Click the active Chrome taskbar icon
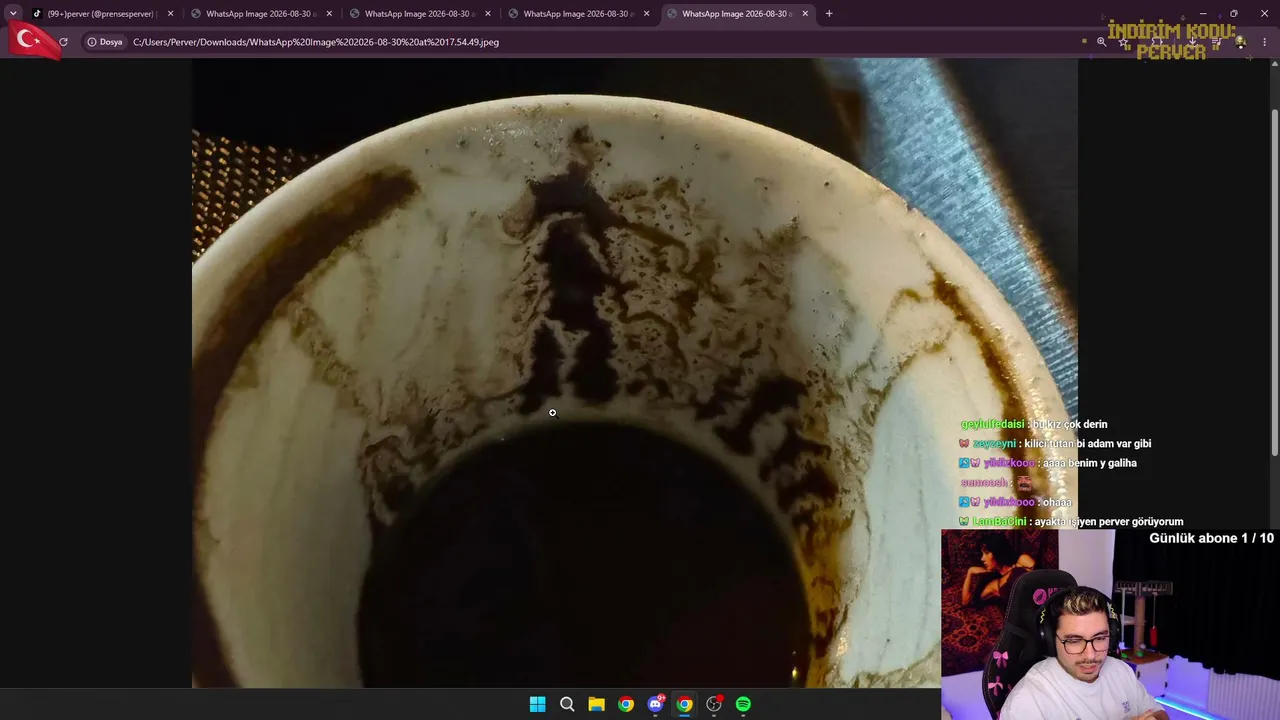 click(684, 704)
